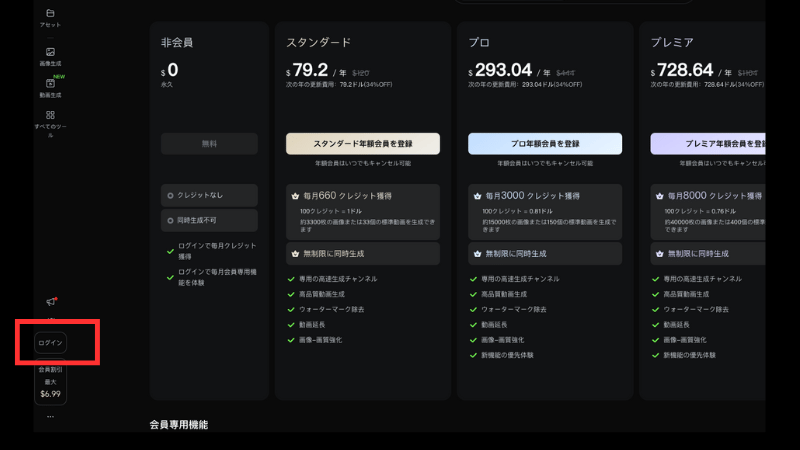Click 年額会員はいつでもキャンセル可能 under Pro button
The height and width of the screenshot is (450, 800).
tap(545, 163)
